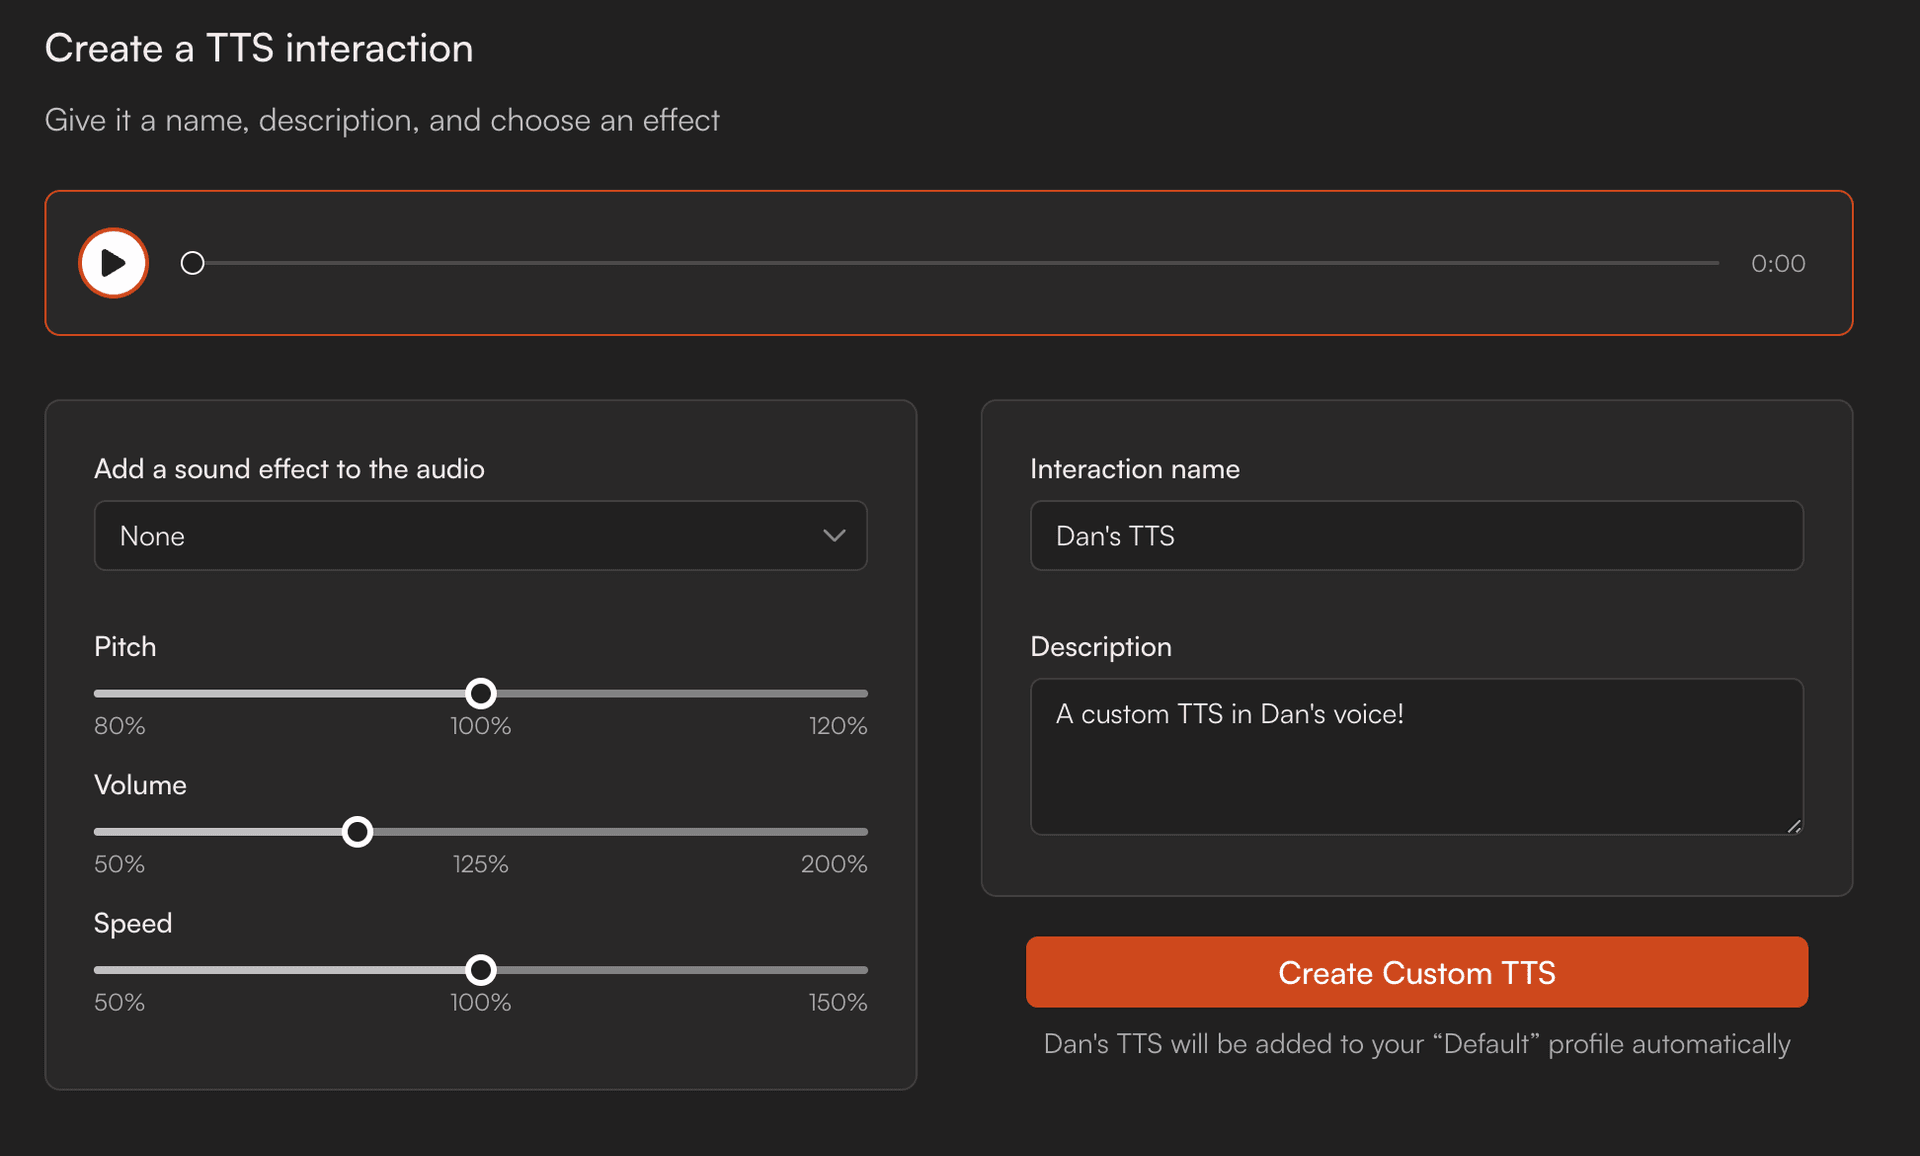Set Pitch to the 120% end
1920x1156 pixels.
[x=864, y=693]
